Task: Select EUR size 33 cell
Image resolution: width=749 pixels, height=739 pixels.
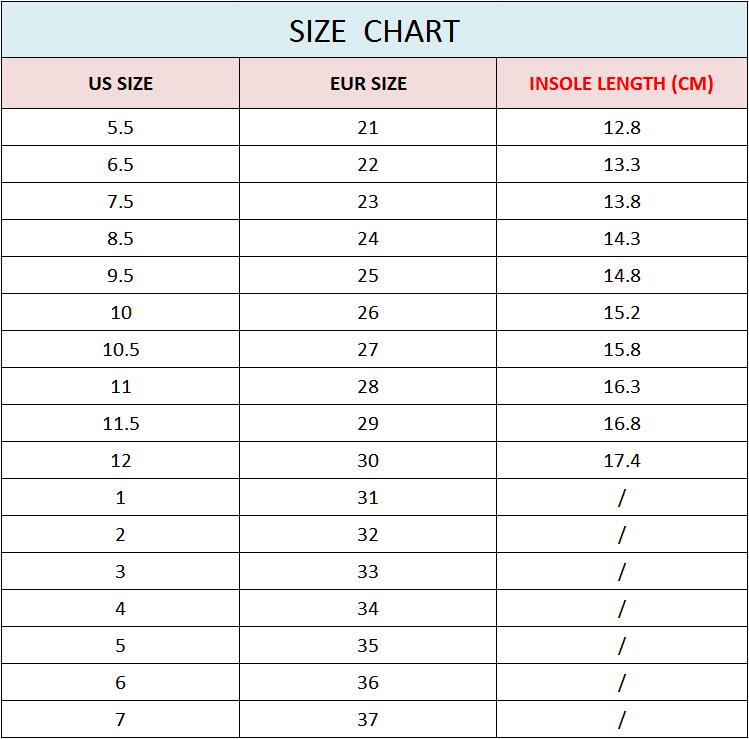Action: 368,572
